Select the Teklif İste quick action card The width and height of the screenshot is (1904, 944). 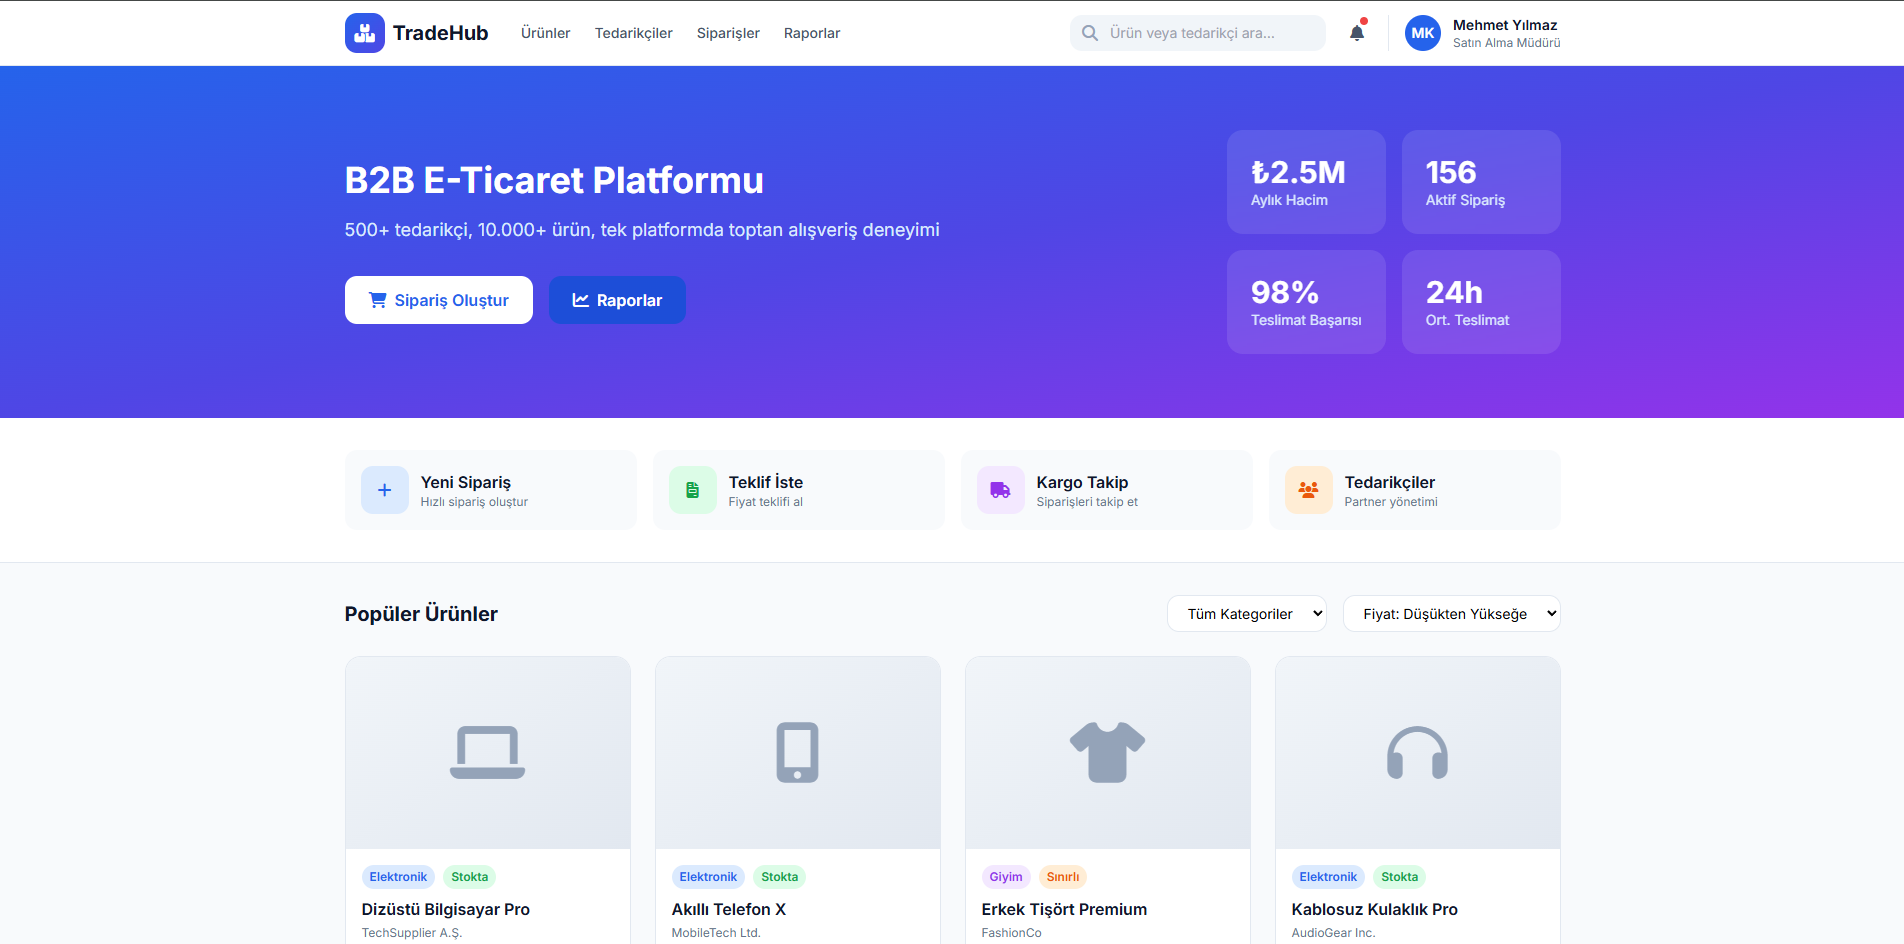(x=799, y=490)
